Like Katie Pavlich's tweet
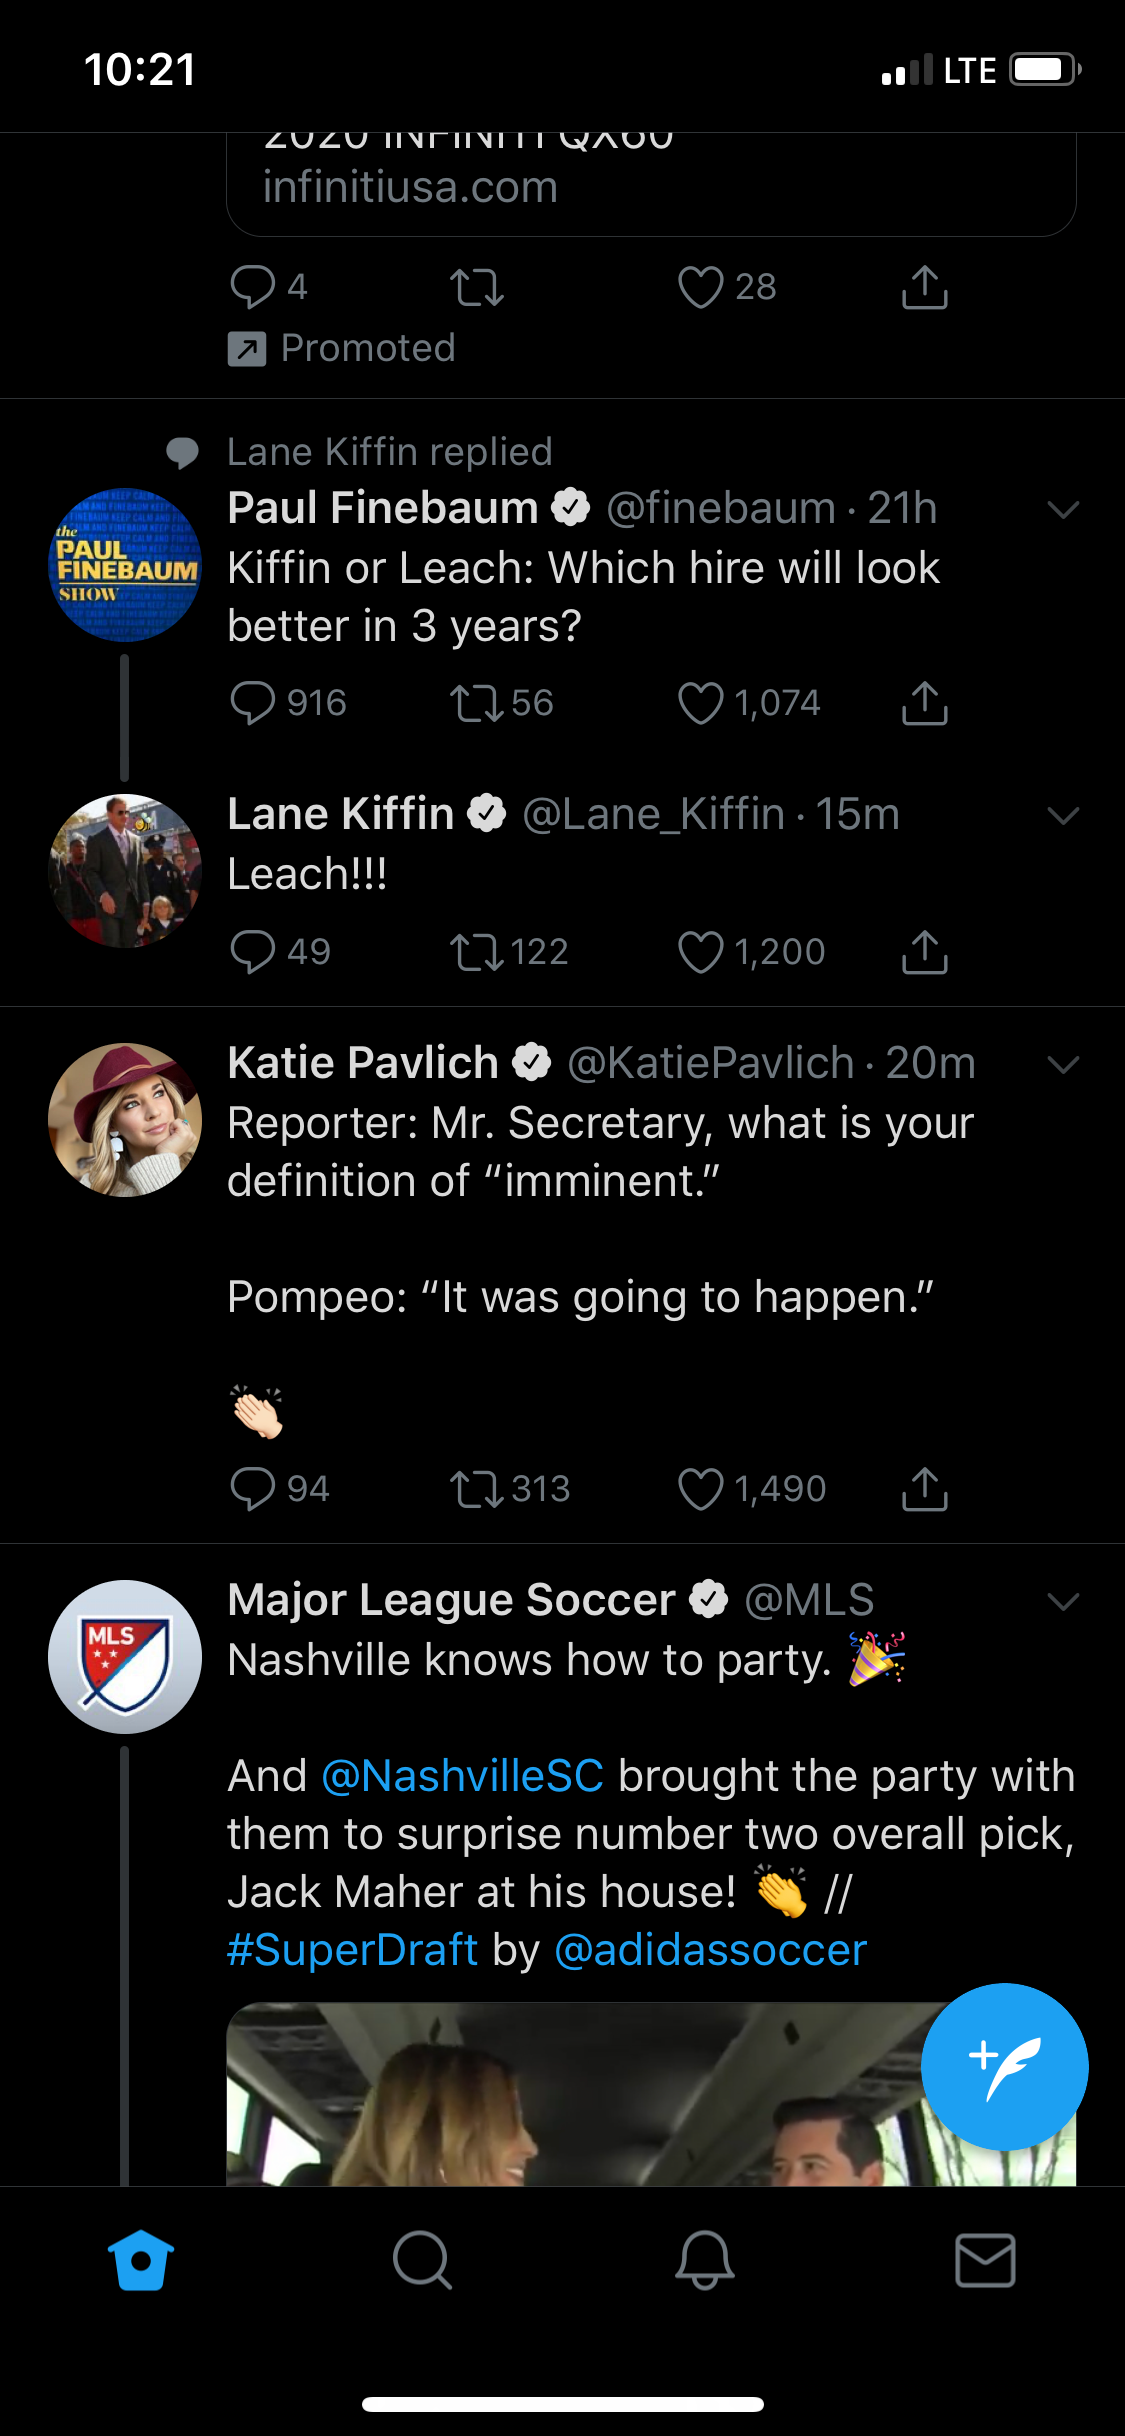The height and width of the screenshot is (2436, 1125). coord(700,1489)
